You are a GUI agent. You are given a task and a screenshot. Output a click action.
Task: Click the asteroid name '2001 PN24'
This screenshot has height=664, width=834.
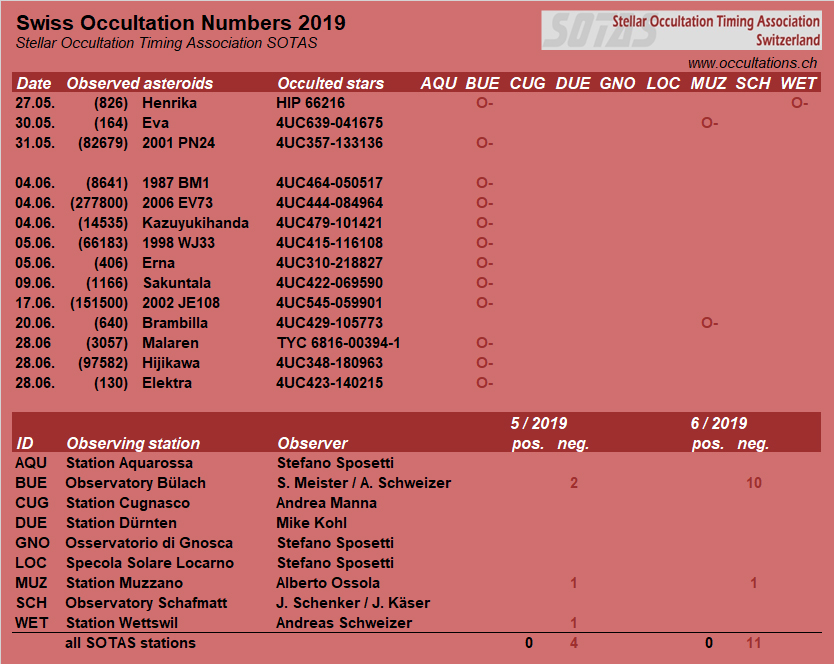point(178,143)
